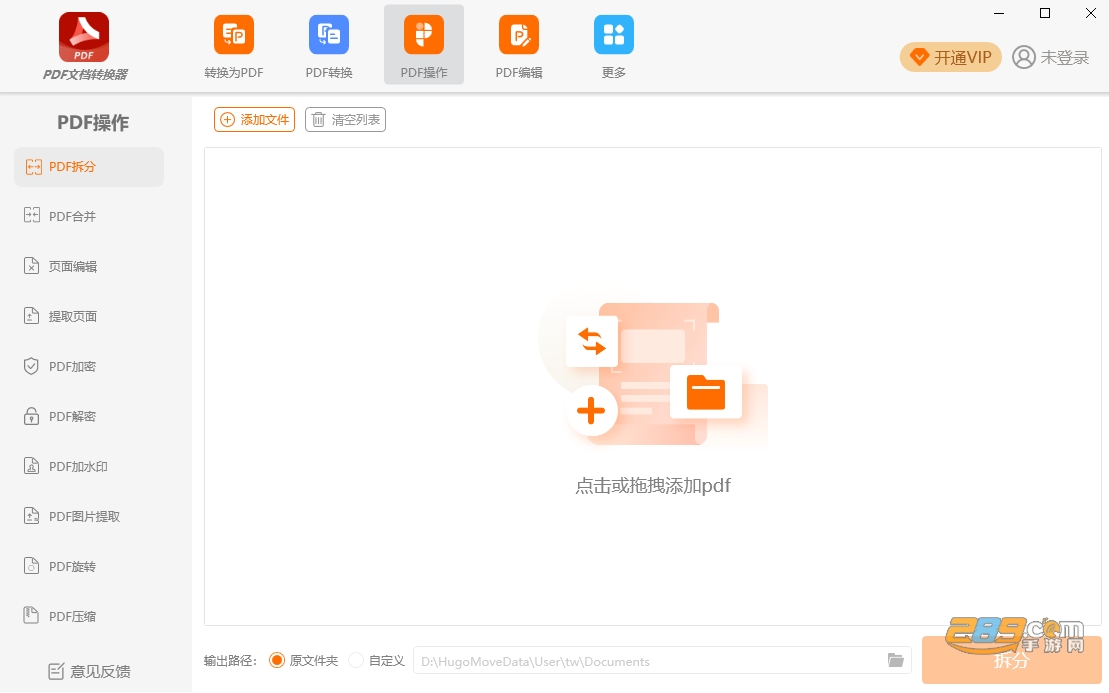This screenshot has width=1109, height=693.
Task: Click the browse folder icon in output path
Action: 895,660
